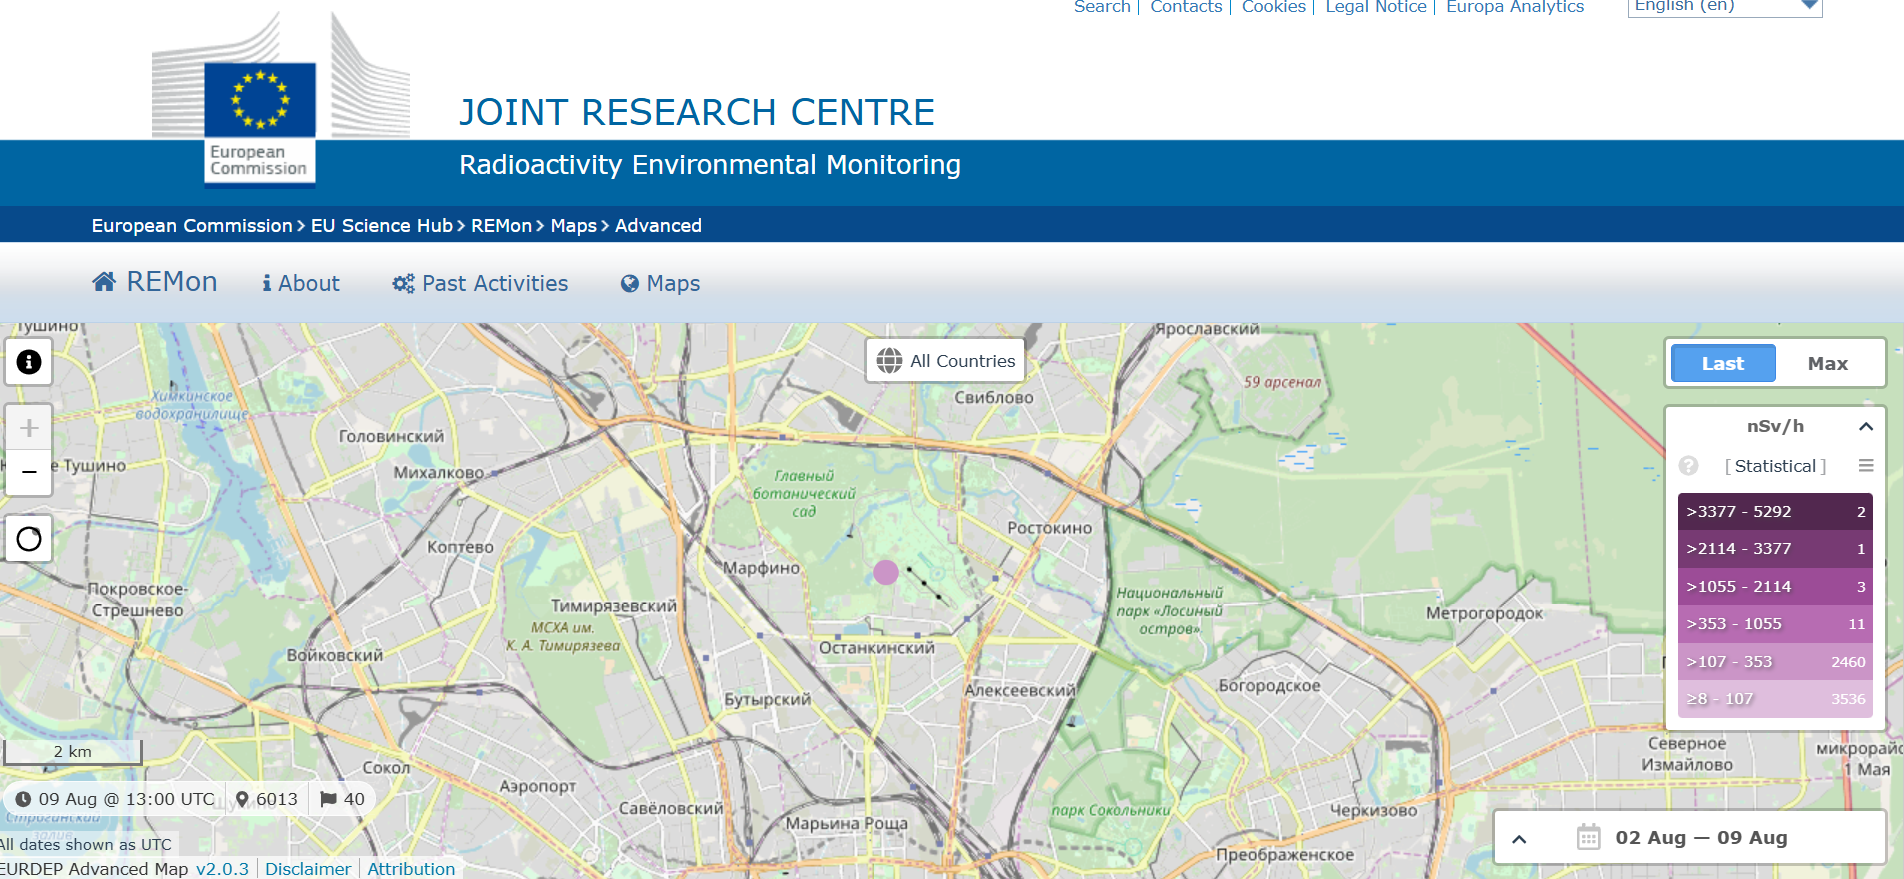
Task: Click the circular refresh map control
Action: click(29, 539)
